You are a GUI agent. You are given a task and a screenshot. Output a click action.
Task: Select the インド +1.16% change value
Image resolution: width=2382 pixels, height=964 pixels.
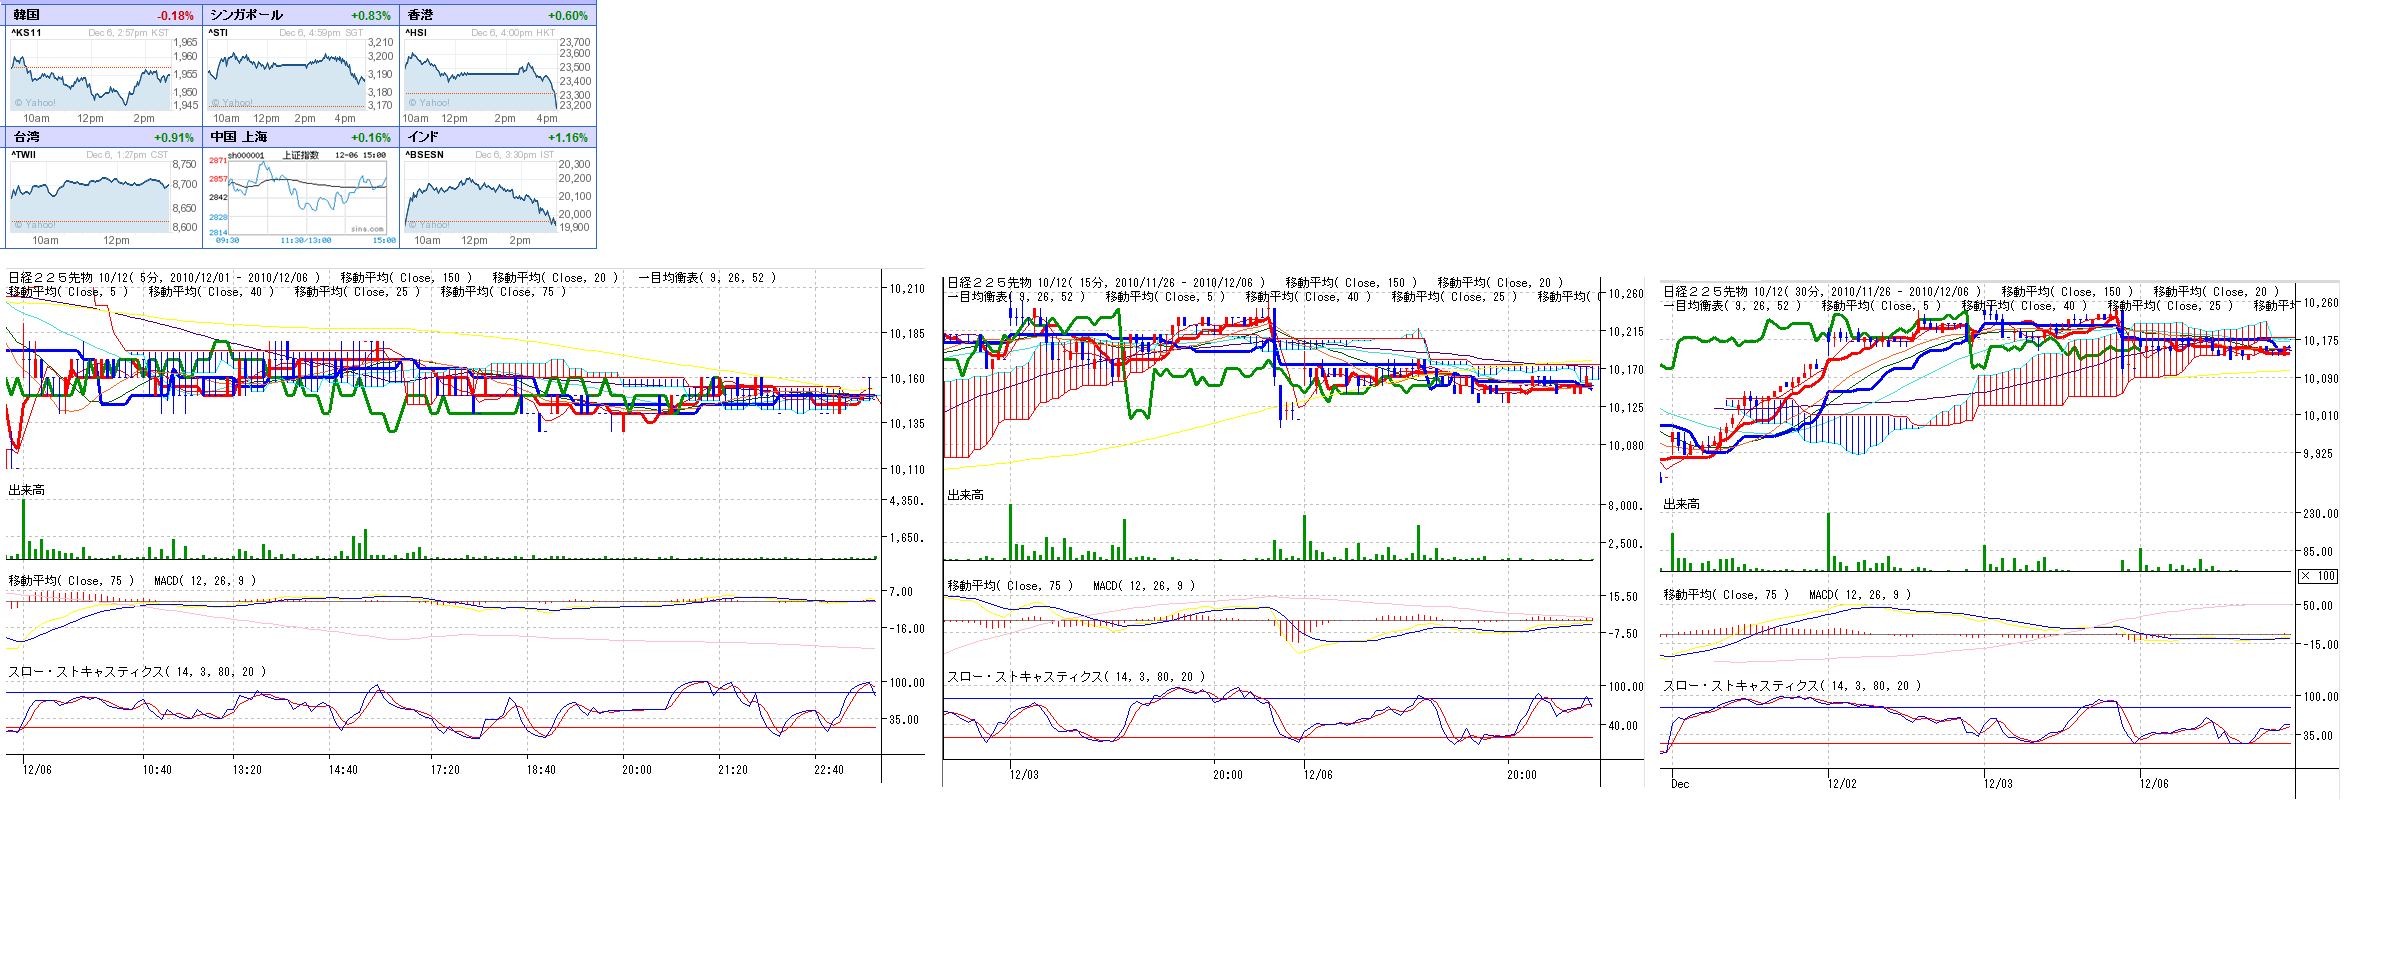[568, 137]
